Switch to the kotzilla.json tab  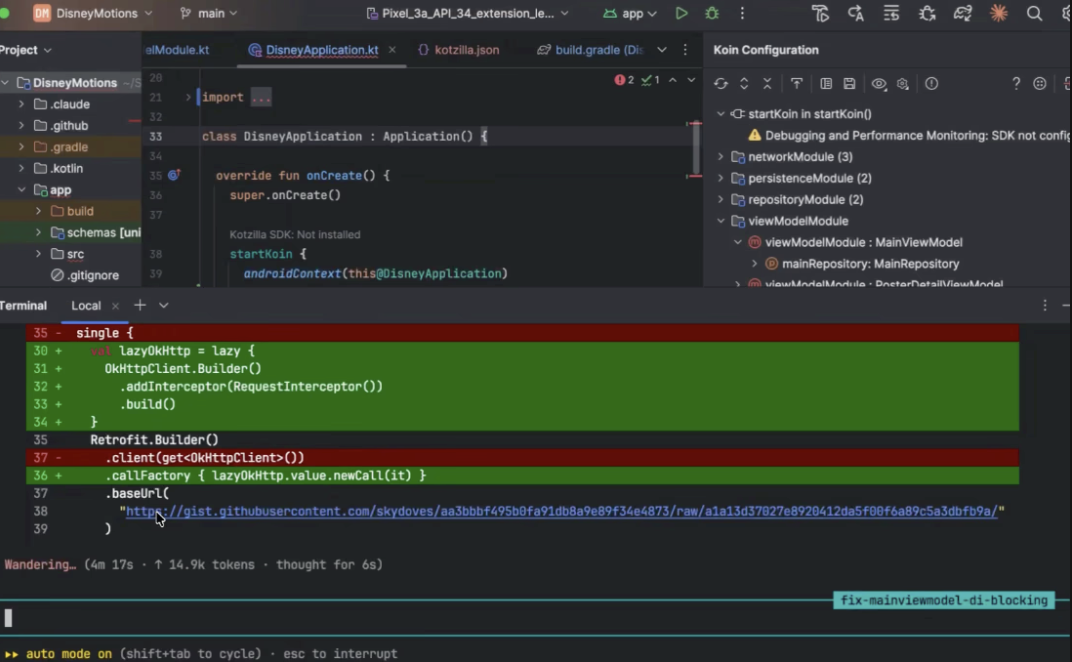pos(459,50)
